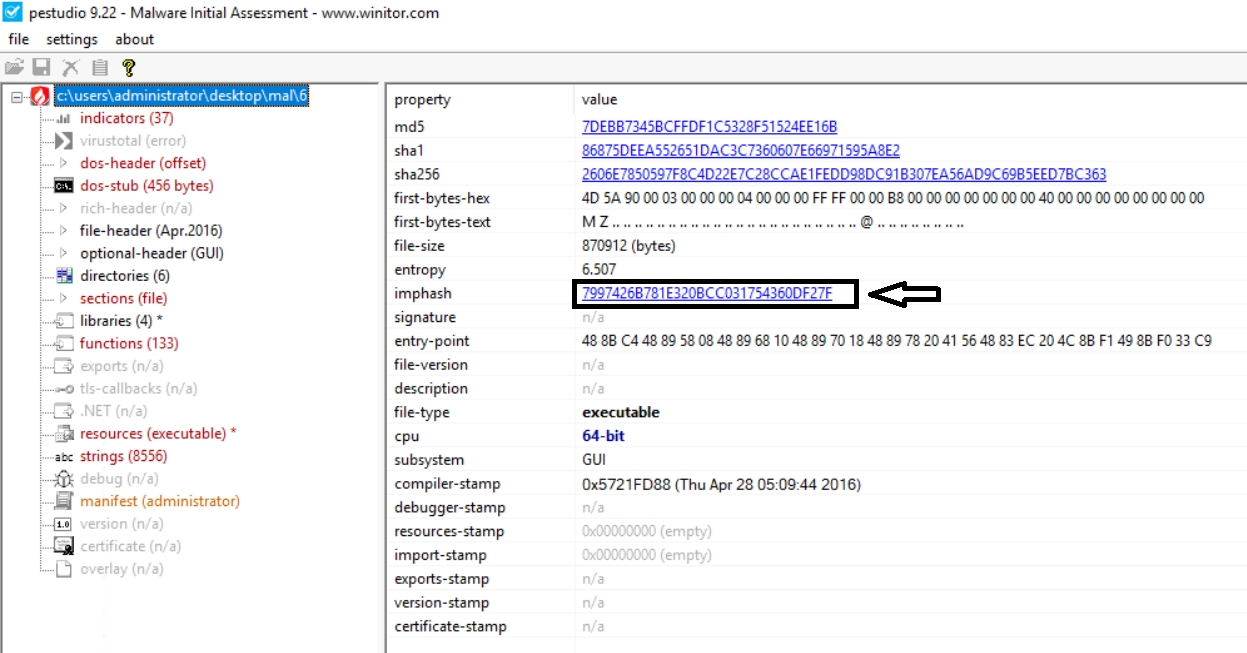This screenshot has height=653, width=1247.
Task: Expand the optional-header (GUI) node arrow
Action: coord(63,253)
